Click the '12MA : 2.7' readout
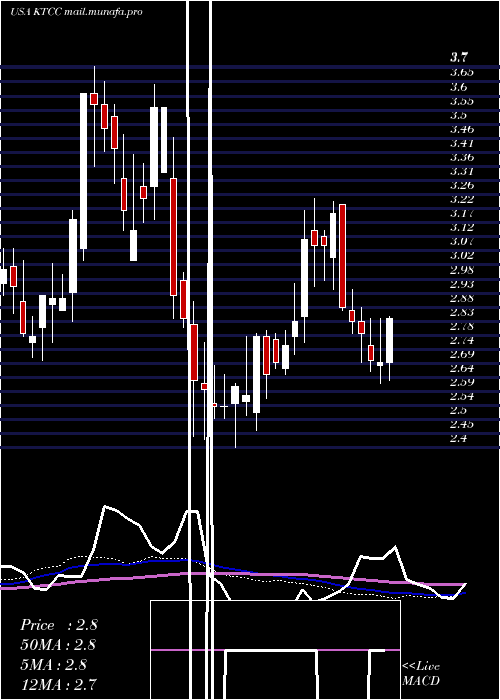 pos(58,684)
